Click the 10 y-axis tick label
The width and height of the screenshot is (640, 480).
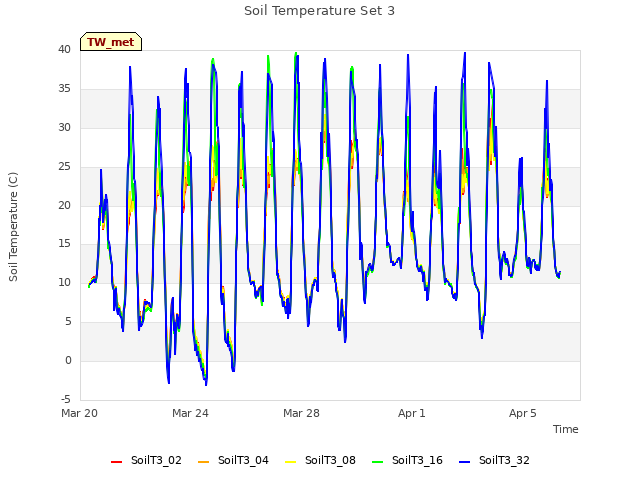point(64,282)
